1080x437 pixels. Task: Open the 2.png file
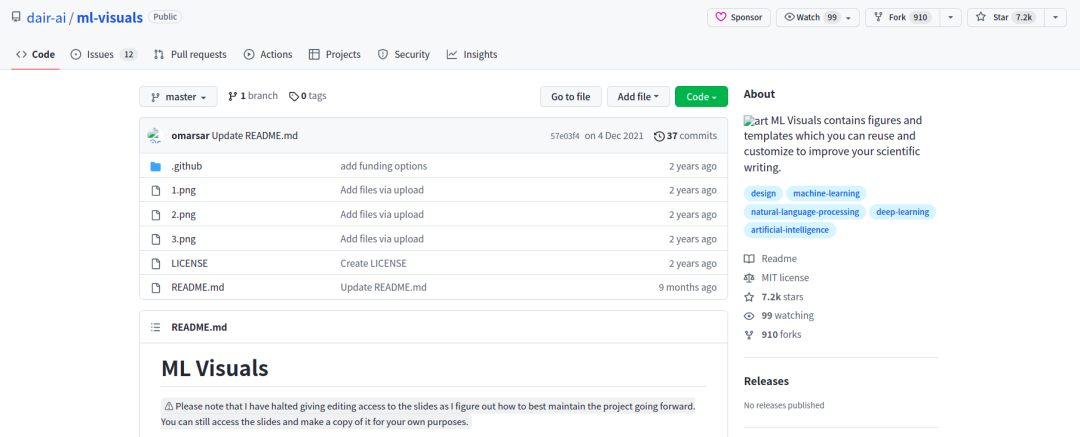click(x=183, y=214)
